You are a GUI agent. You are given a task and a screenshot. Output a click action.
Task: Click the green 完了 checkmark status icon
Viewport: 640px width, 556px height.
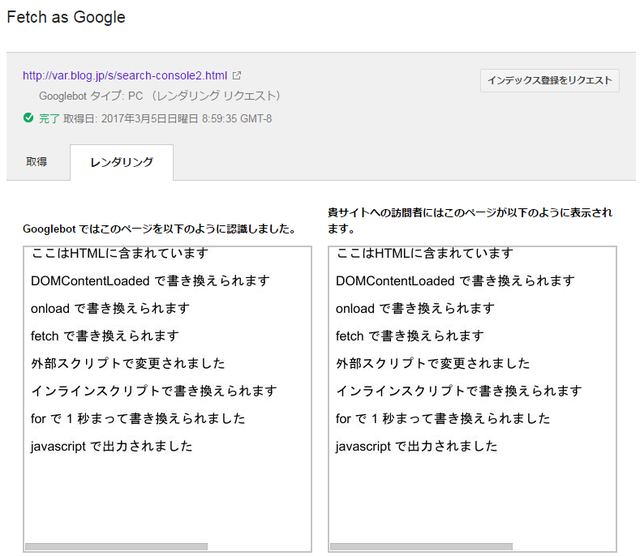pyautogui.click(x=28, y=118)
